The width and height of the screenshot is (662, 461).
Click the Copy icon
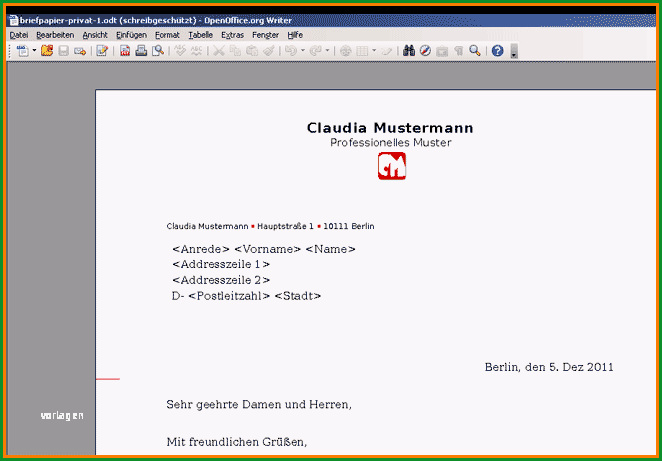(235, 51)
